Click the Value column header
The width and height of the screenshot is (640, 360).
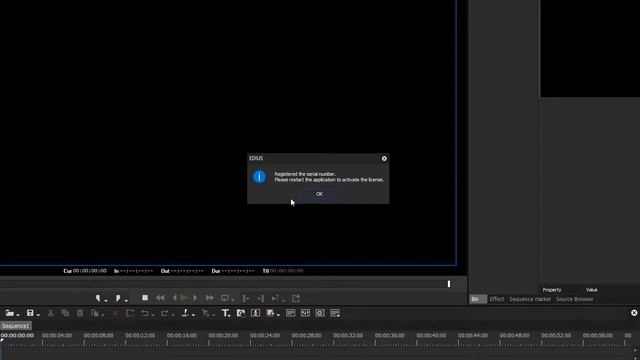tap(591, 290)
